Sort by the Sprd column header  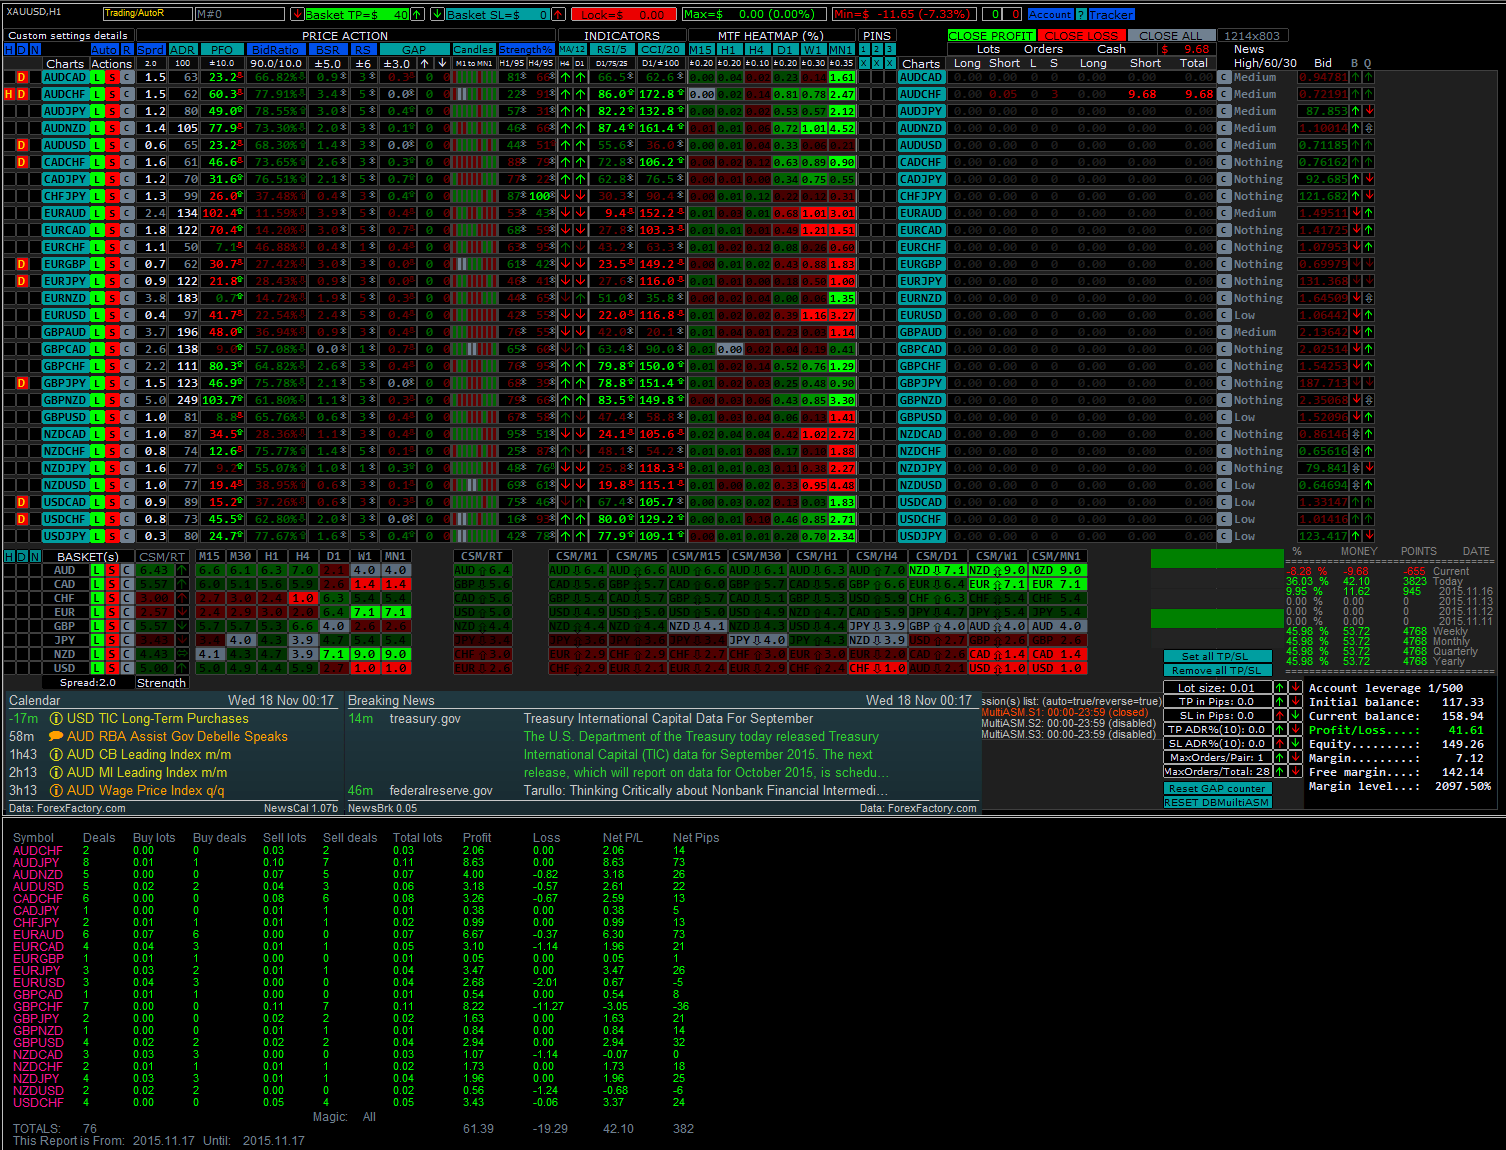(x=151, y=49)
